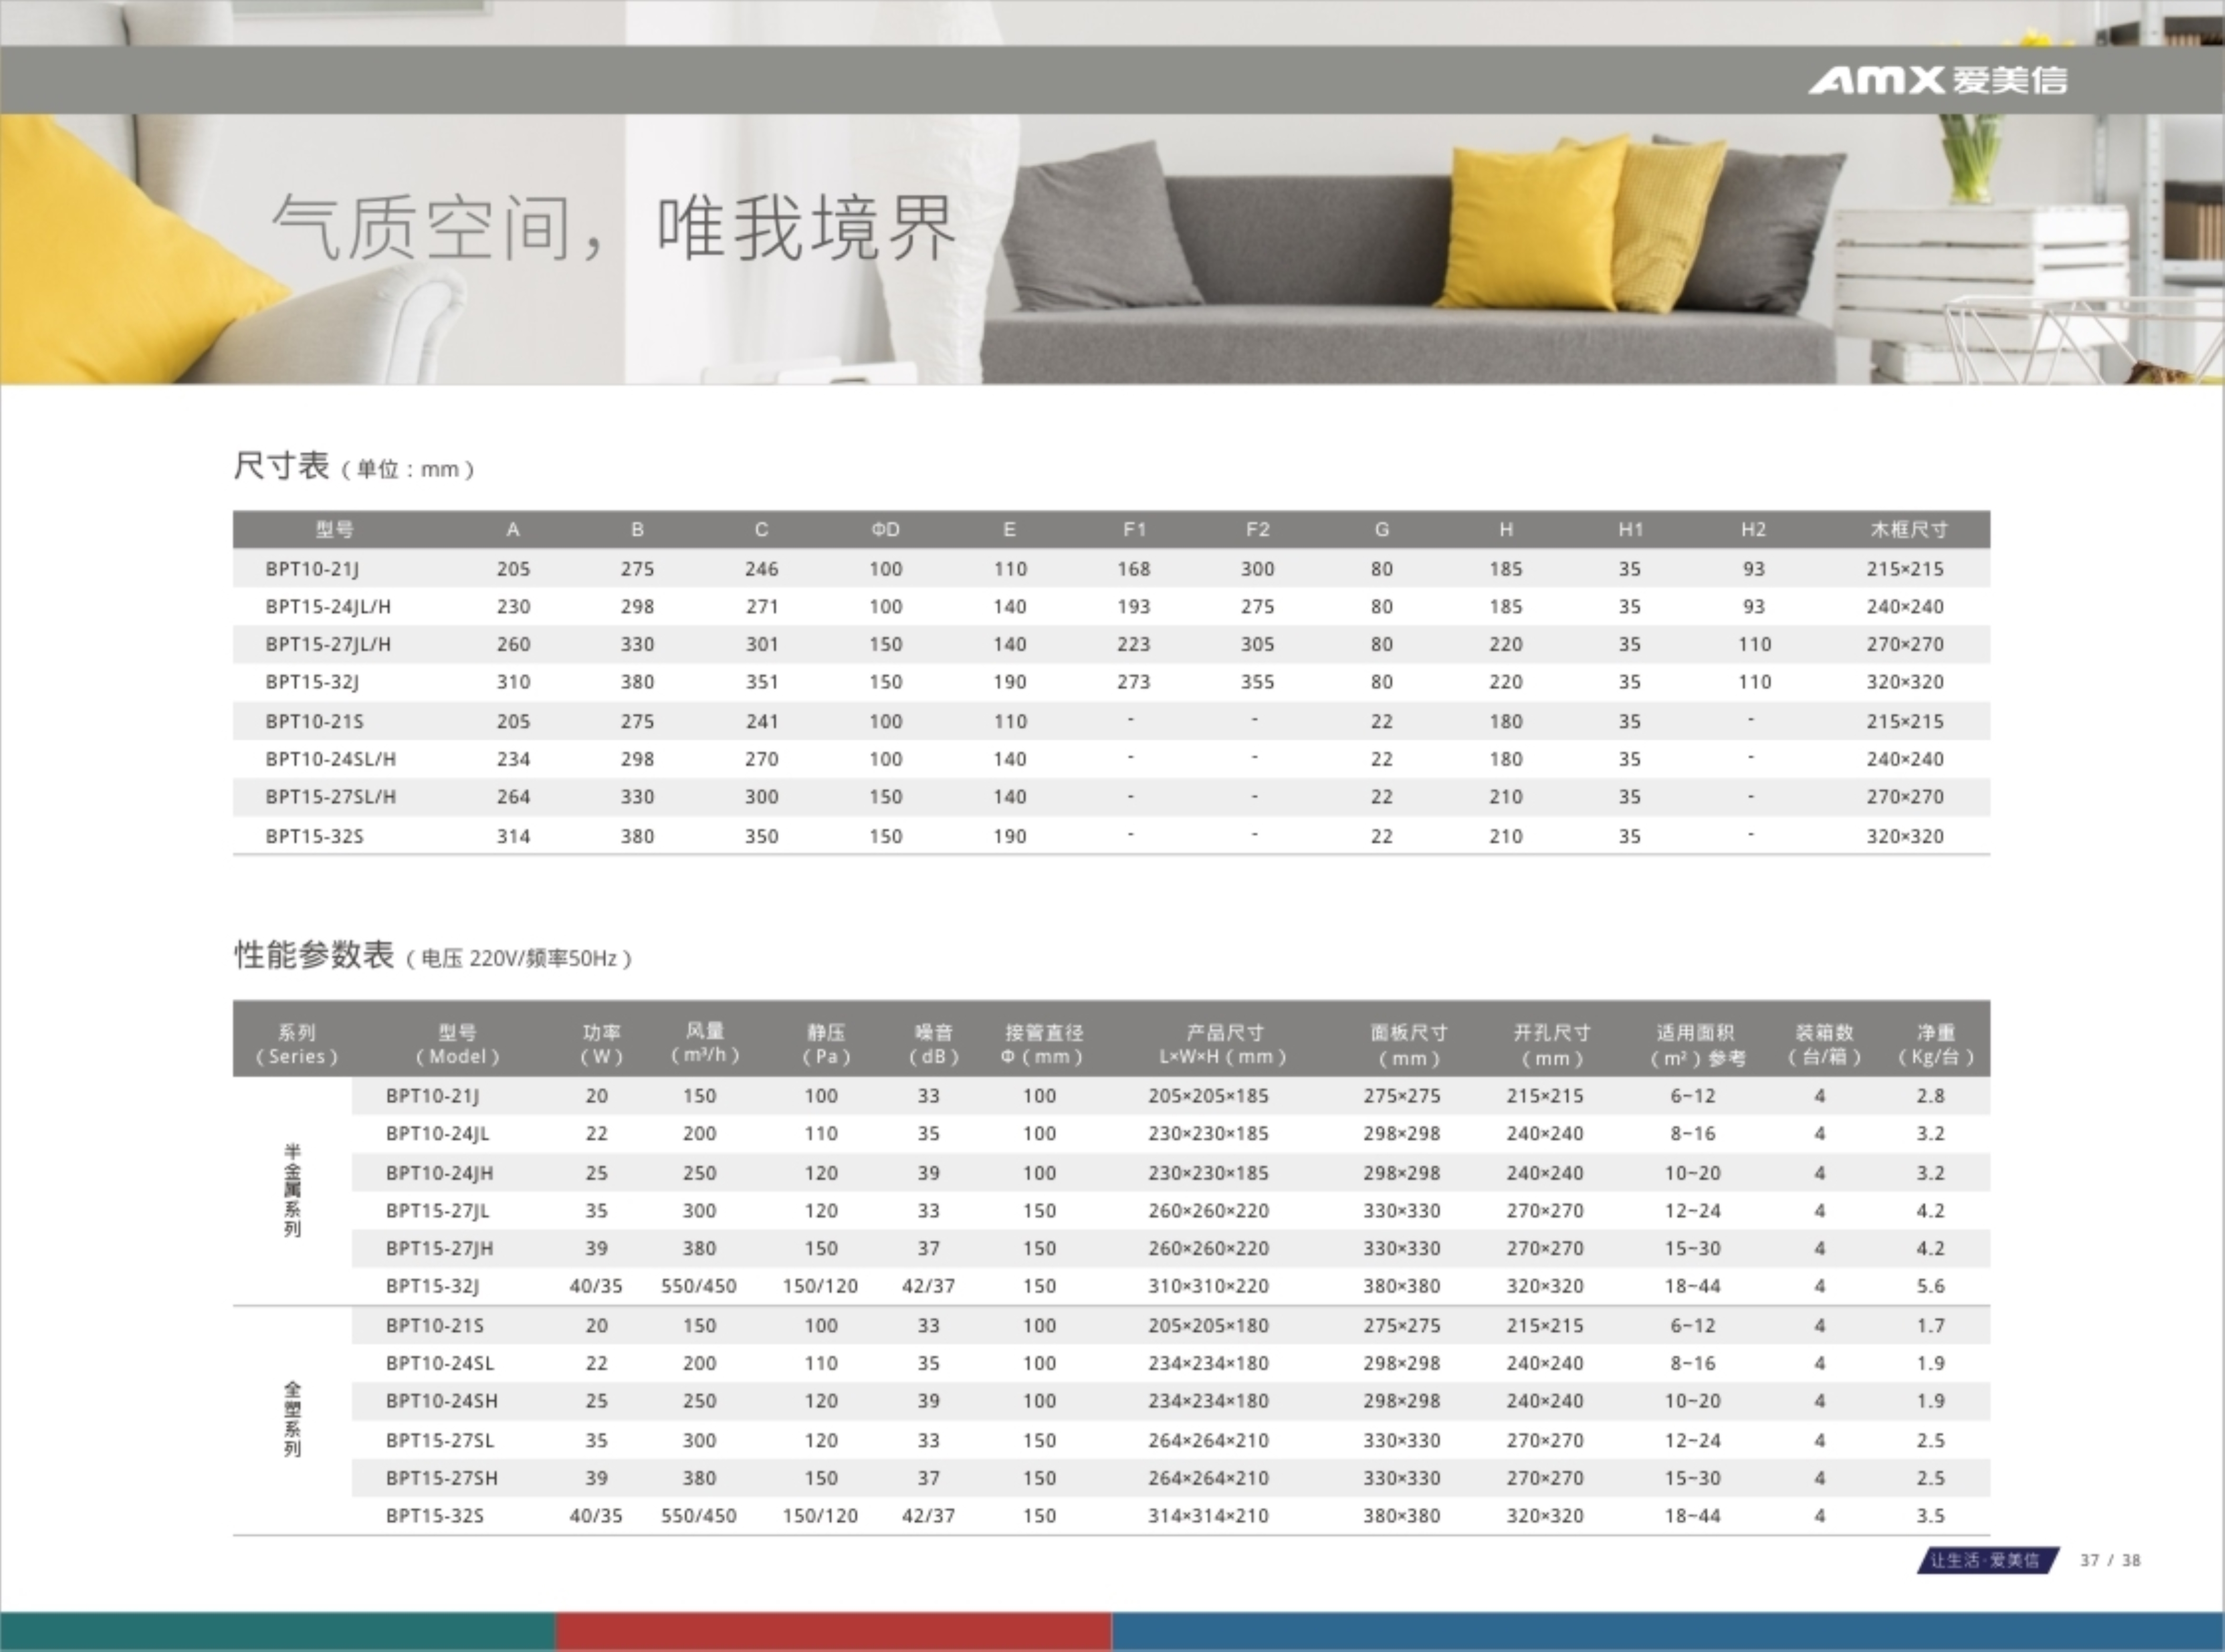Select the 尺寸表 section heading
Screen dimensions: 2225x1652
(282, 466)
